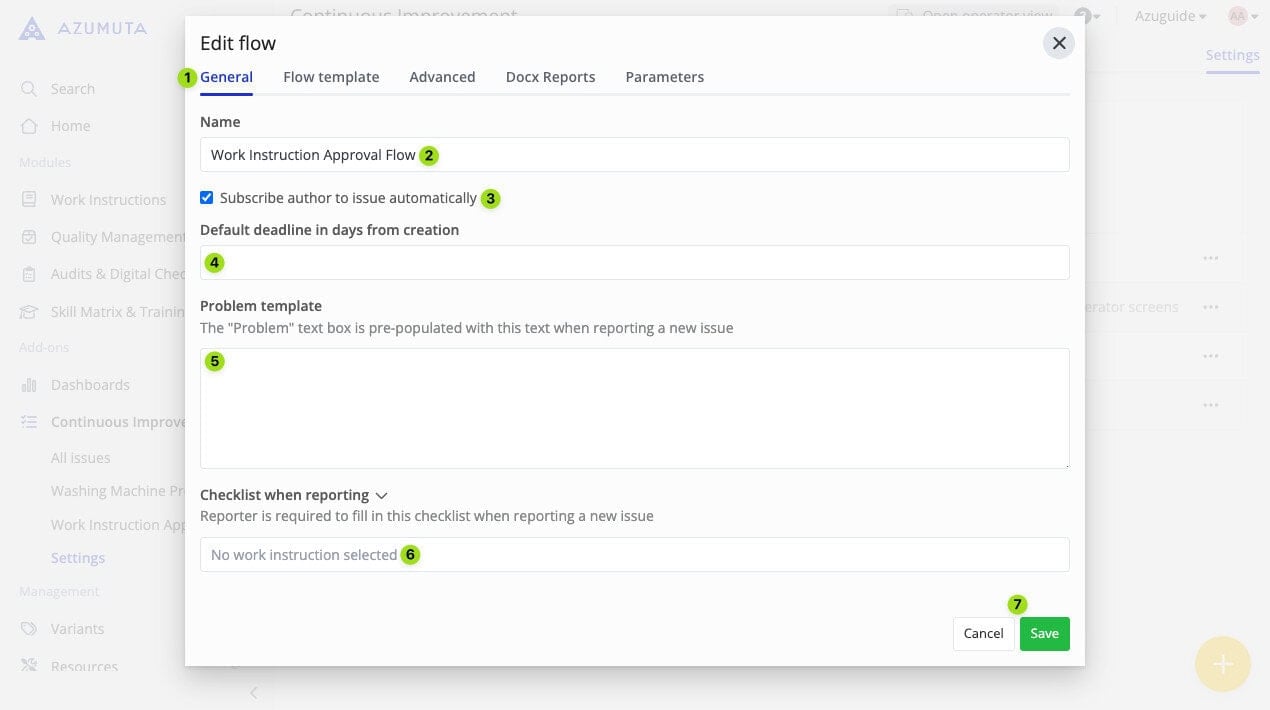Collapse the sidebar with the arrow icon
Screen dimensions: 1270x710
coord(254,692)
